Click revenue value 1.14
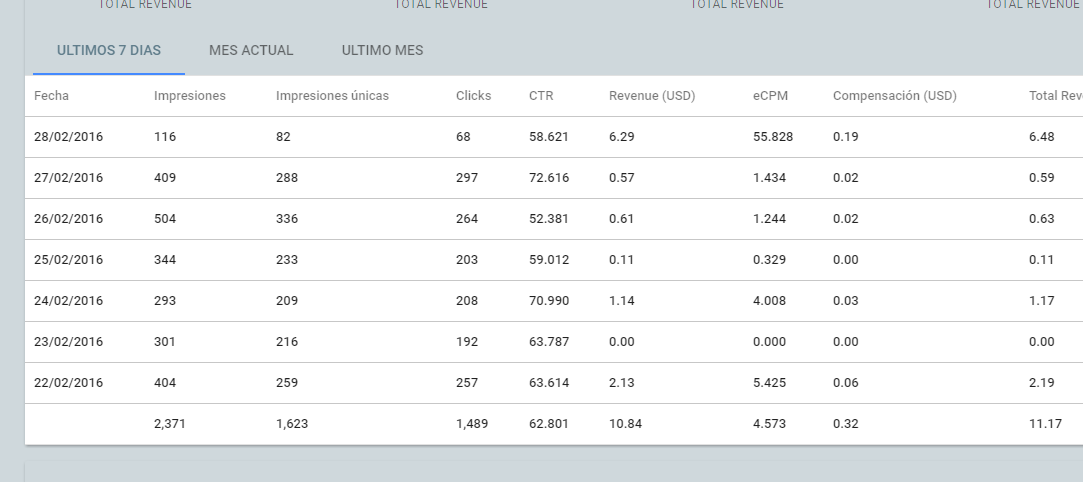Image resolution: width=1083 pixels, height=482 pixels. tap(622, 300)
